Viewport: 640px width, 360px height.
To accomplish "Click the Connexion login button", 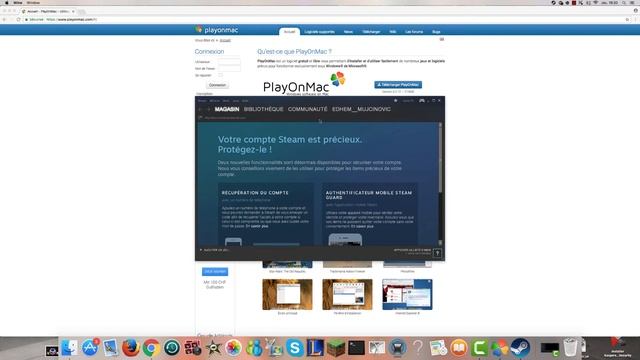I will (218, 85).
